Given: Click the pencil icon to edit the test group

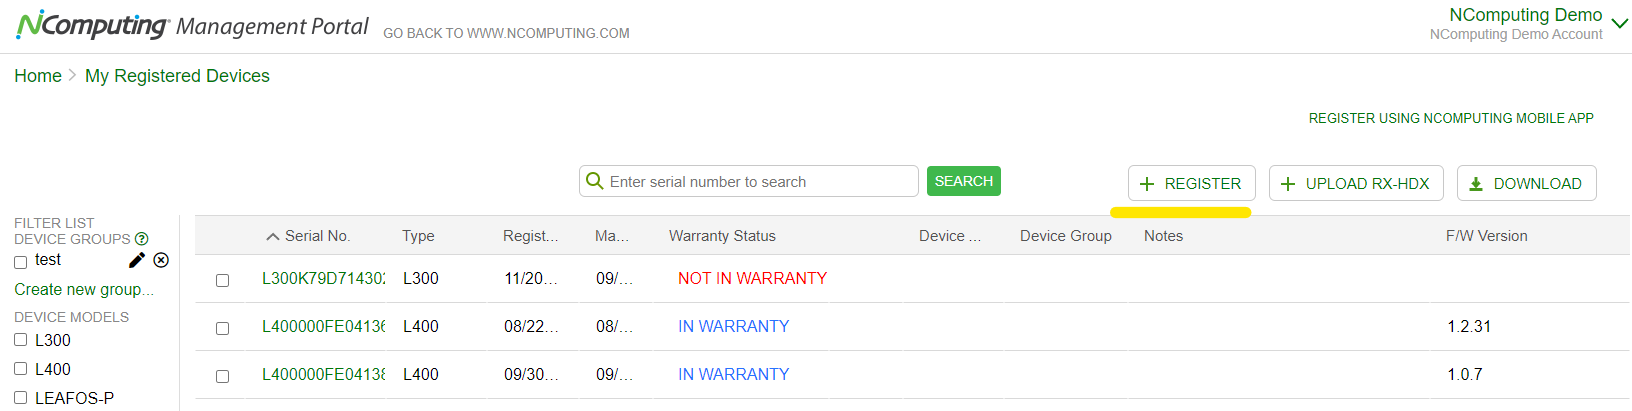Looking at the screenshot, I should click(x=137, y=260).
